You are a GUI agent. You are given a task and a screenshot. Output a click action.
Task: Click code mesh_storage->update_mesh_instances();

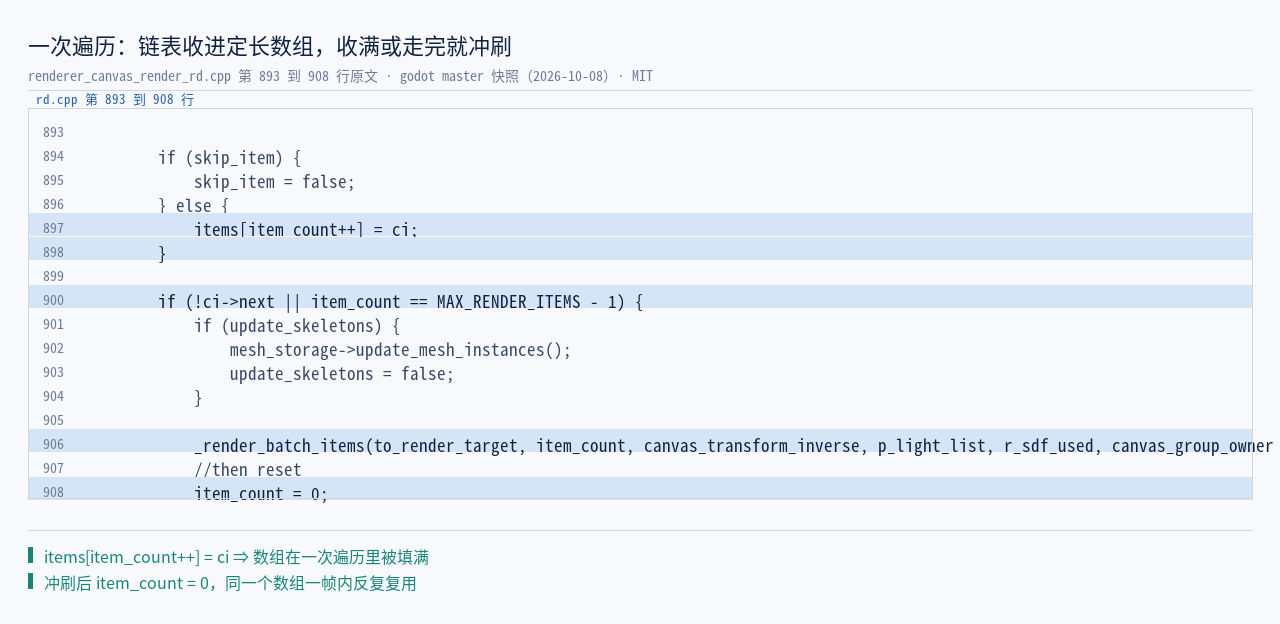coord(400,350)
